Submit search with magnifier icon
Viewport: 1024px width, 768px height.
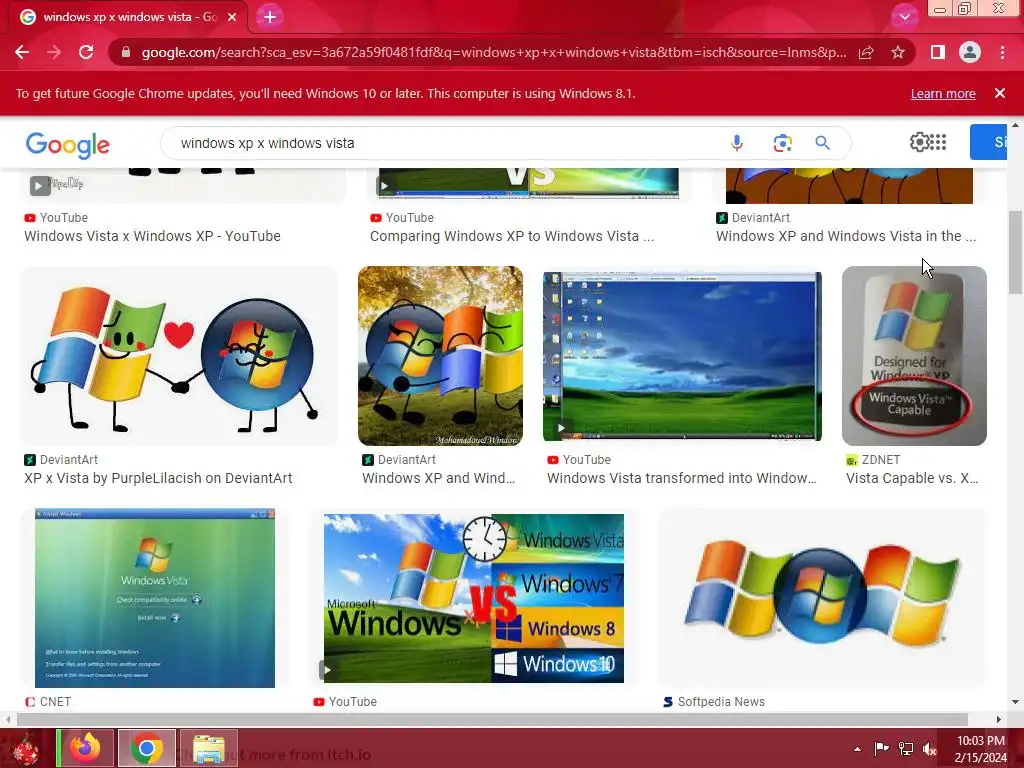[823, 143]
